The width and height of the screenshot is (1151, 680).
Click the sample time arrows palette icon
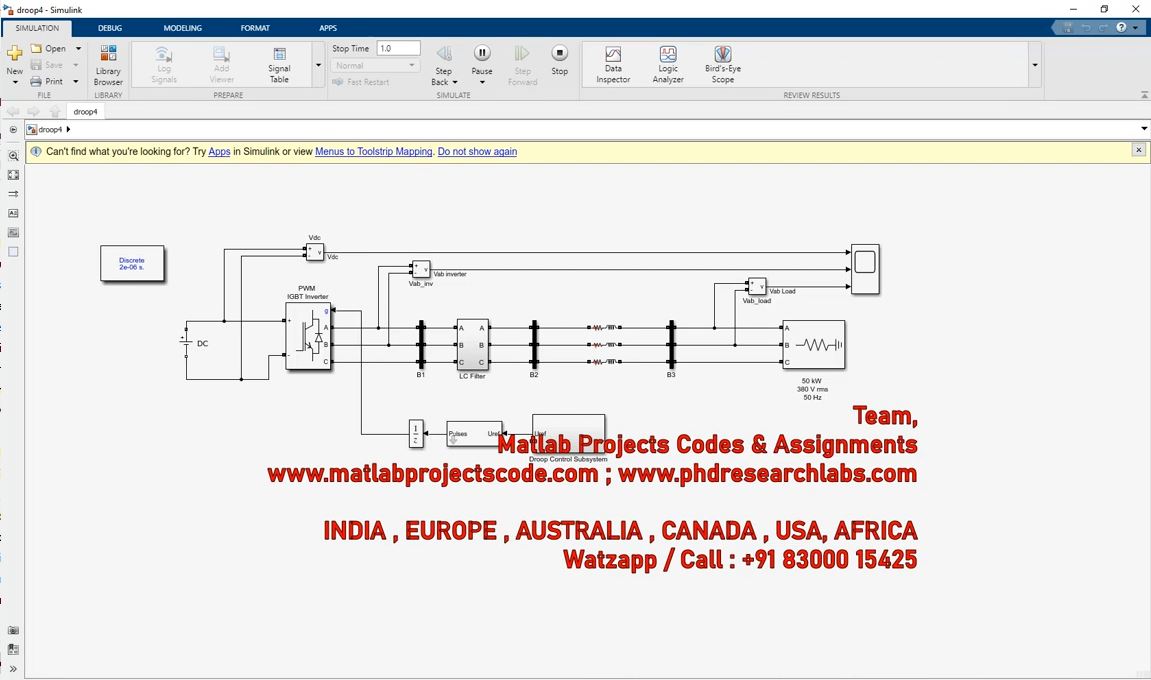point(13,194)
